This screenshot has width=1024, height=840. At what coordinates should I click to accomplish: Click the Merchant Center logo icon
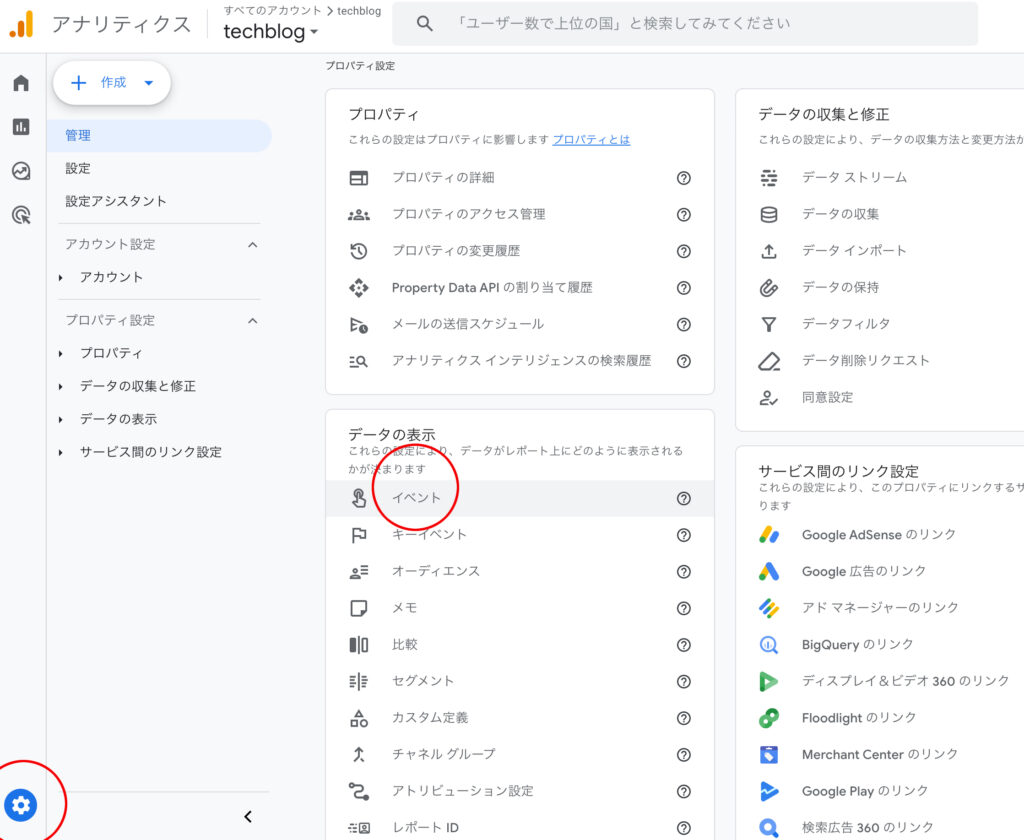pyautogui.click(x=769, y=754)
